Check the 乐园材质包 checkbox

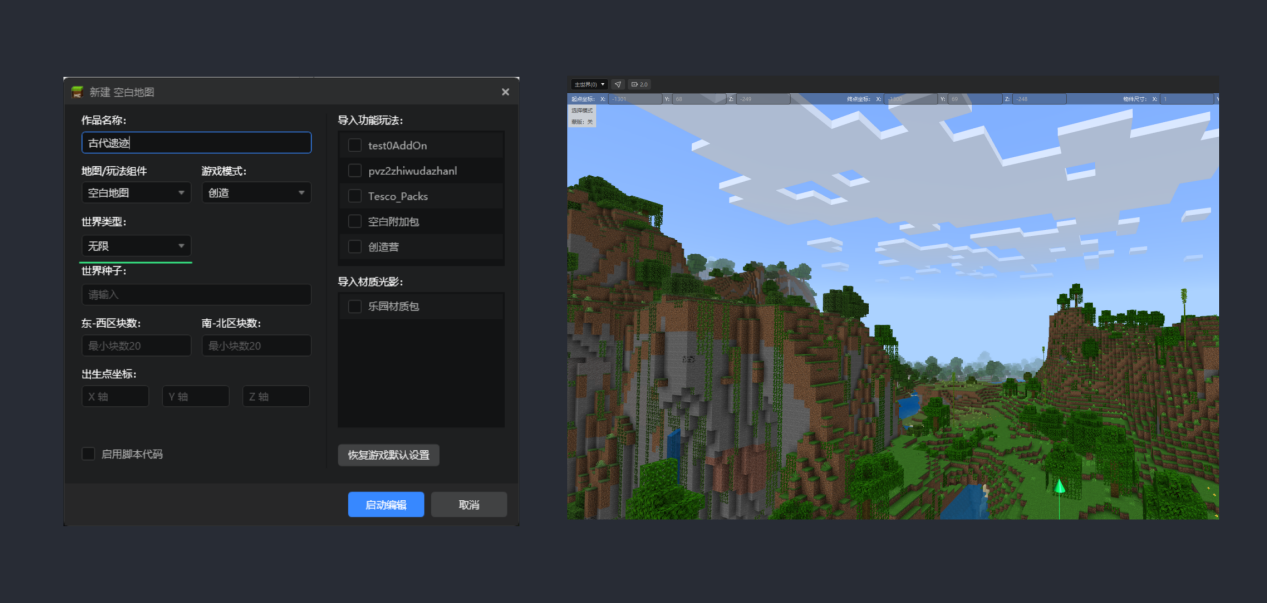354,306
